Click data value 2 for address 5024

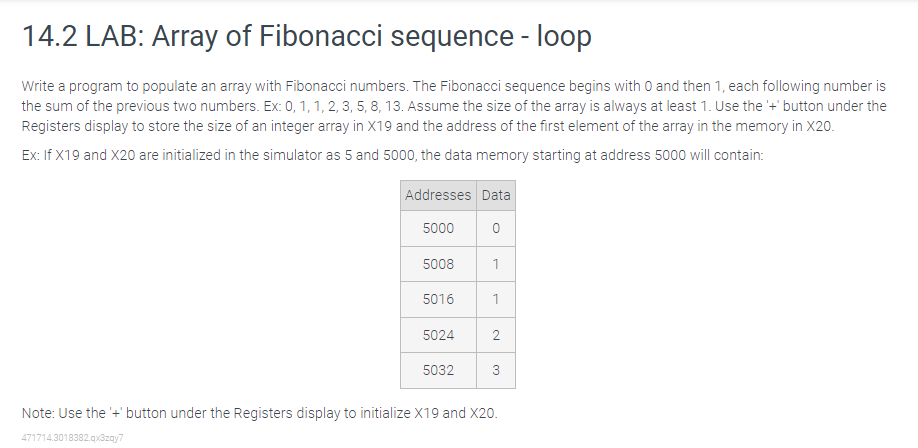pyautogui.click(x=496, y=335)
